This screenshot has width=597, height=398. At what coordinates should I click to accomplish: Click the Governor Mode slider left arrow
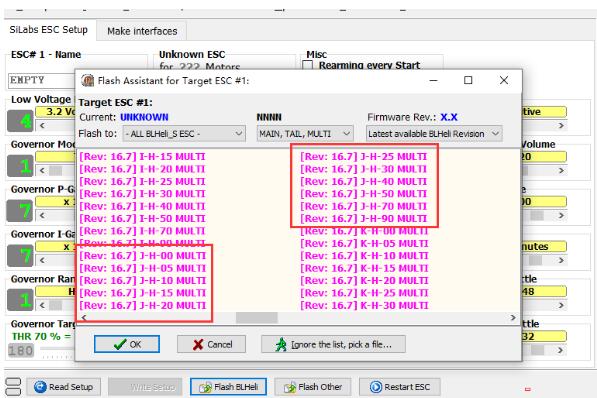click(42, 170)
